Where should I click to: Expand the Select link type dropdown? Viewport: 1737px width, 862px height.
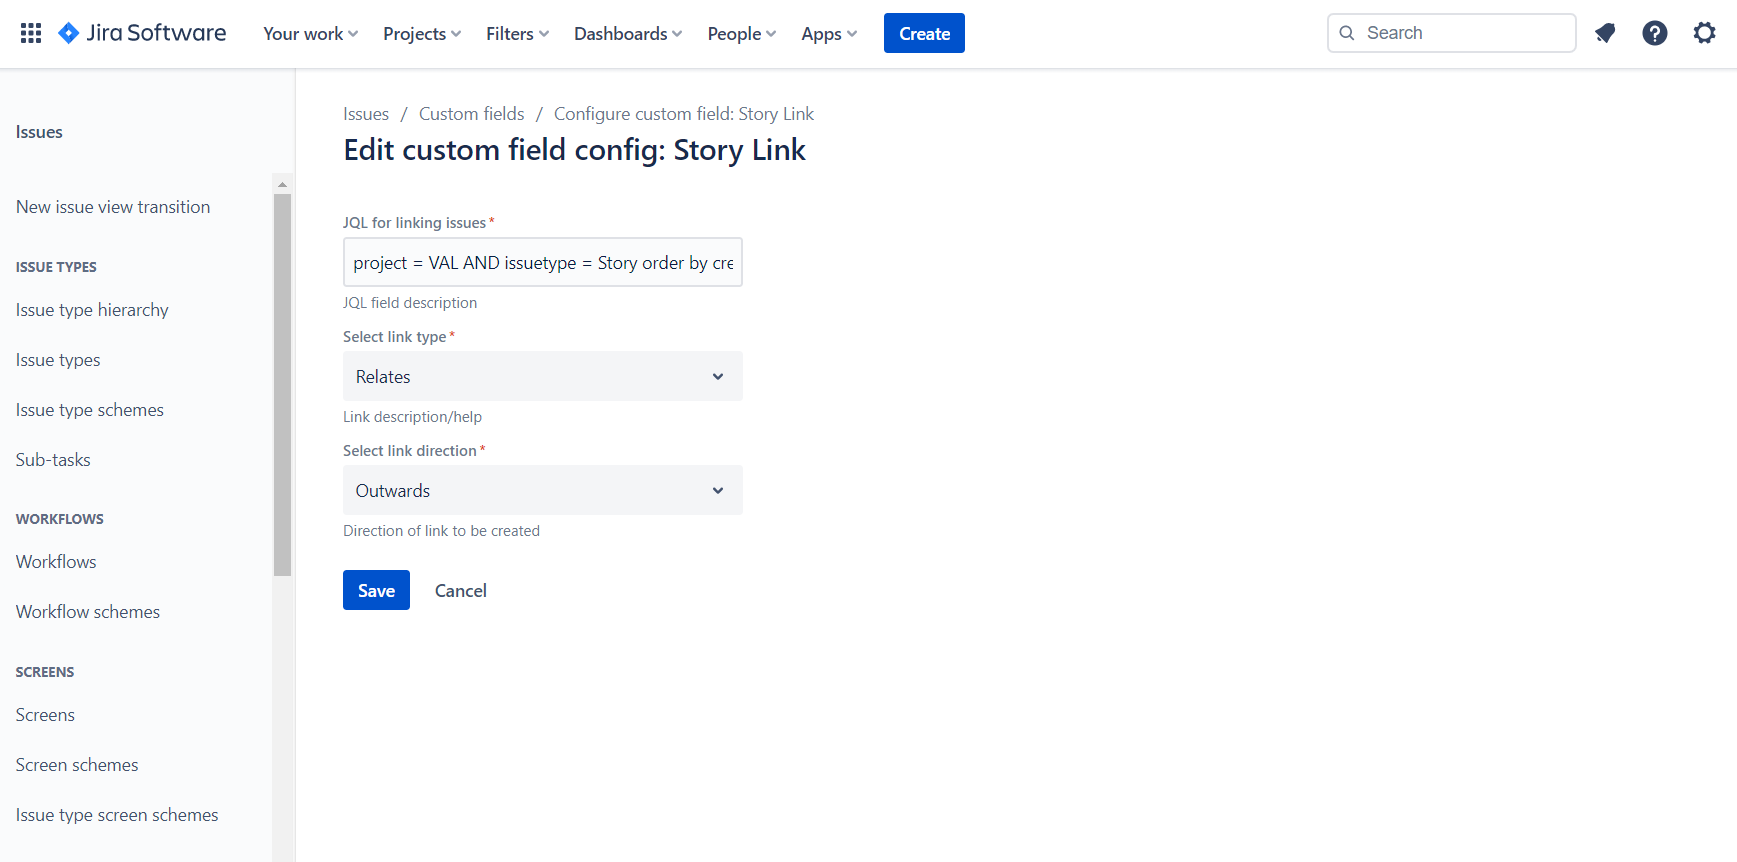[x=542, y=376]
